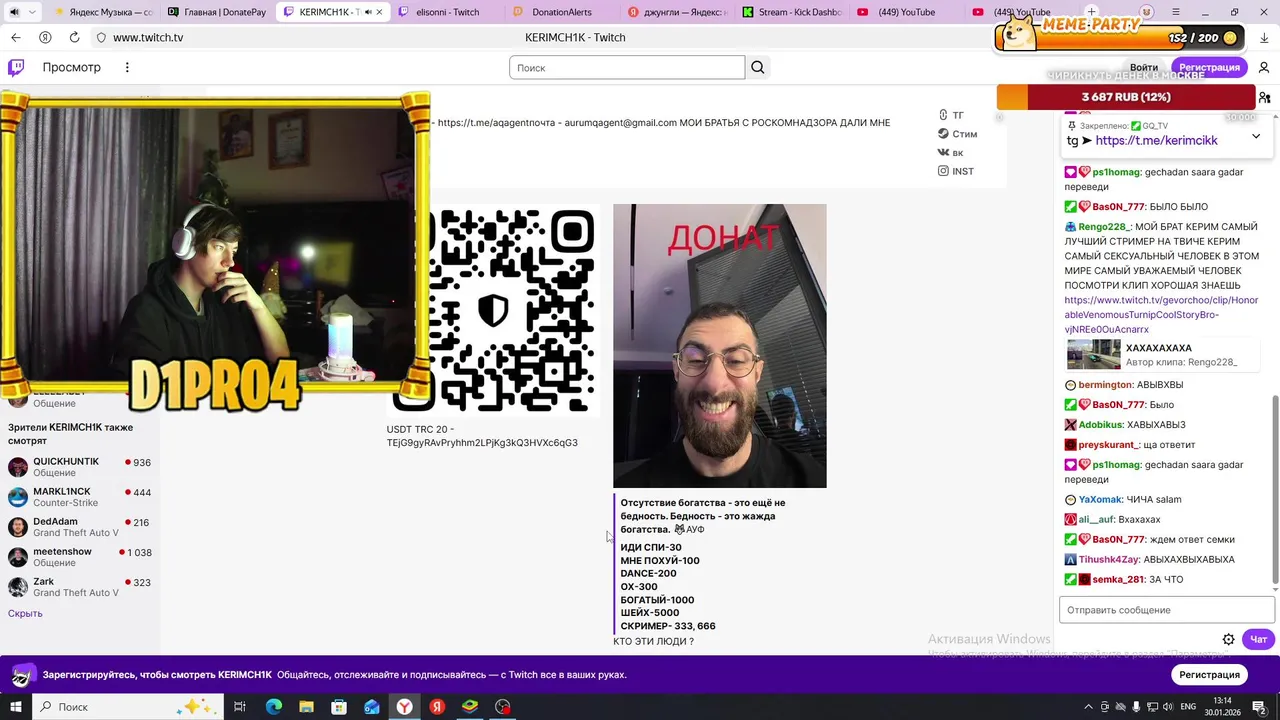This screenshot has height=720, width=1280.
Task: Open File Explorer from taskbar
Action: click(x=306, y=707)
